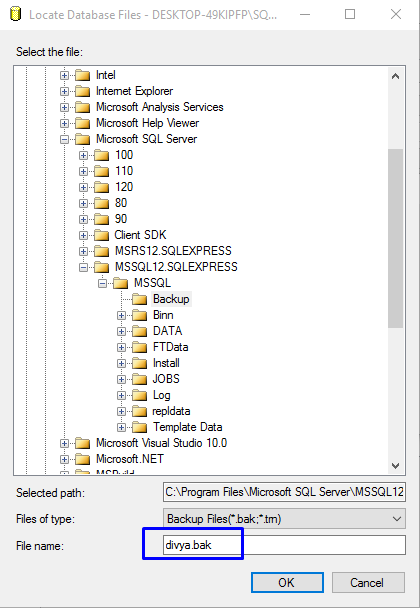Confirm with the OK button
Screen dimensions: 420x608
pos(287,582)
